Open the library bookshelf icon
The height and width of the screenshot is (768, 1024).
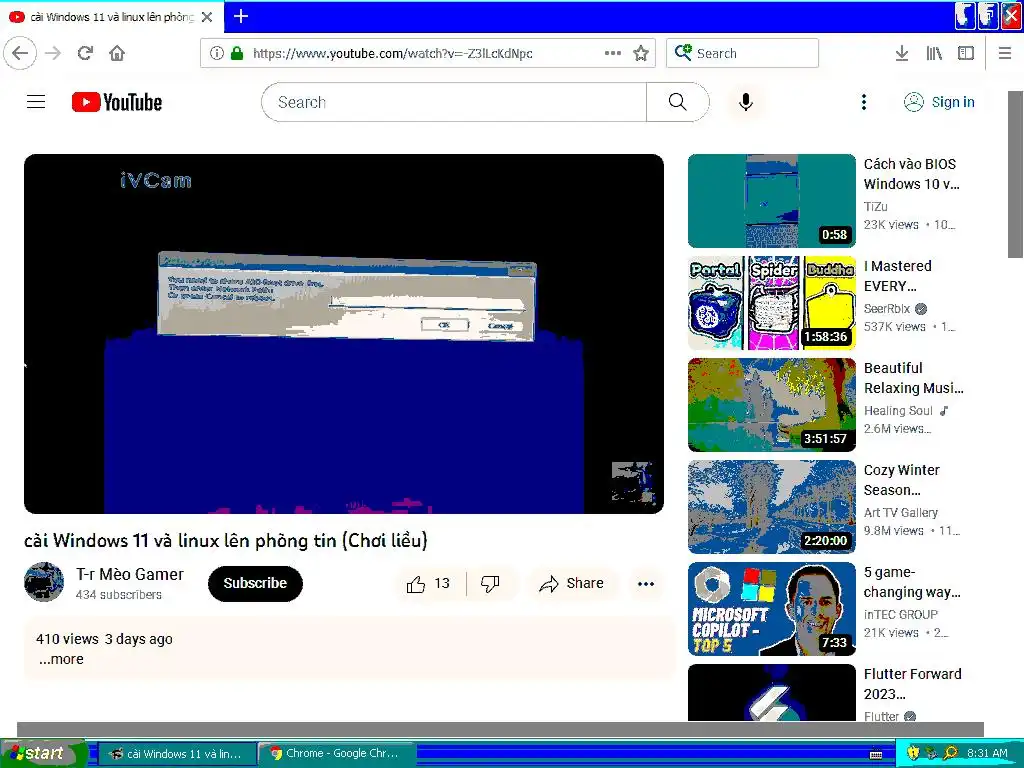pyautogui.click(x=934, y=53)
